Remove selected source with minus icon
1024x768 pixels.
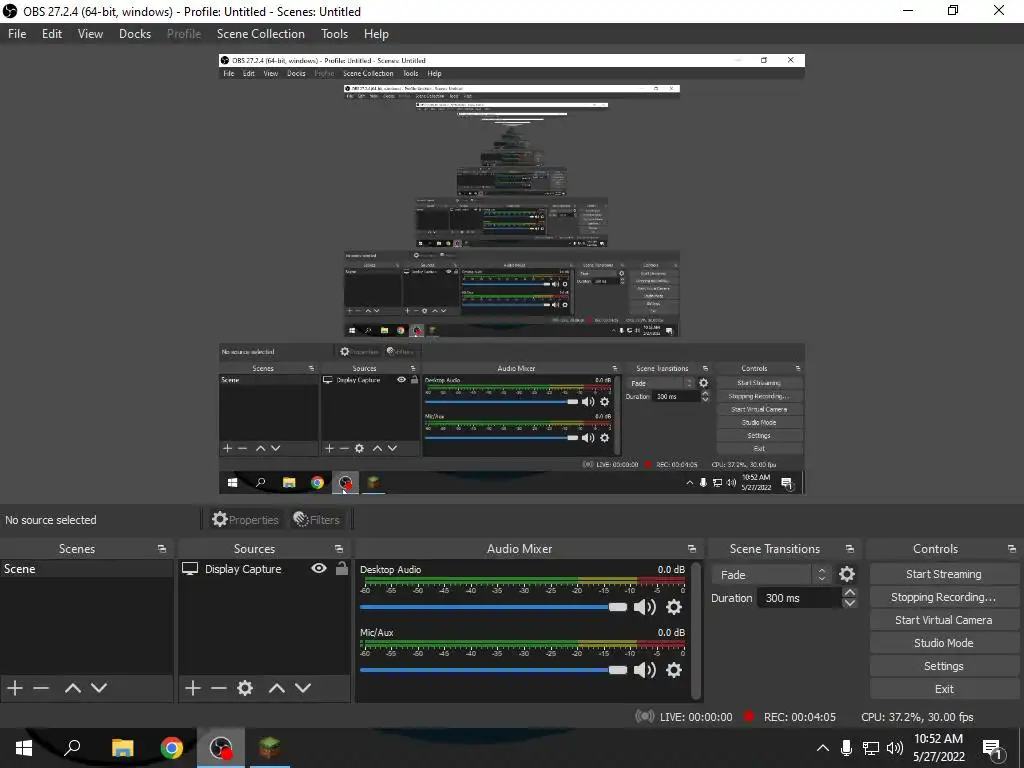pyautogui.click(x=218, y=688)
